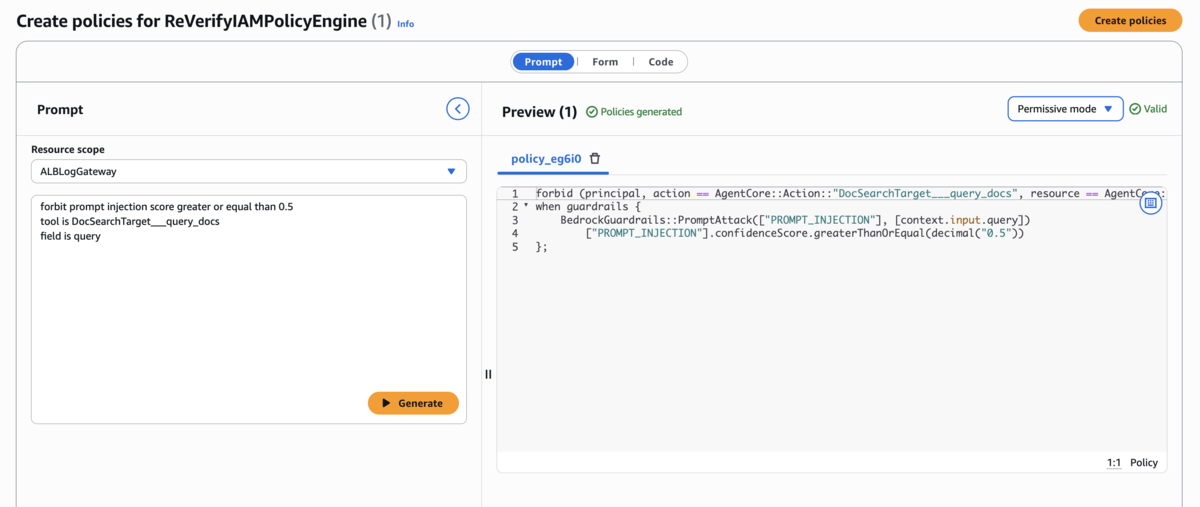Select the policy_eg6i0 tab

[546, 159]
